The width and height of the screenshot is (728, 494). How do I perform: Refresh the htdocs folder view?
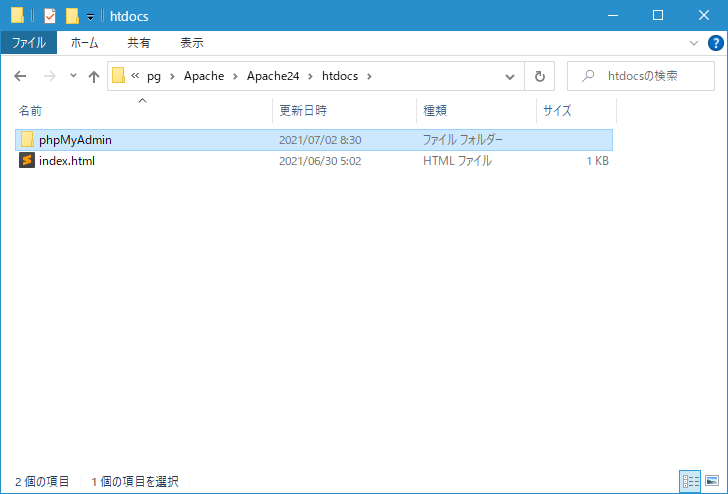click(540, 76)
